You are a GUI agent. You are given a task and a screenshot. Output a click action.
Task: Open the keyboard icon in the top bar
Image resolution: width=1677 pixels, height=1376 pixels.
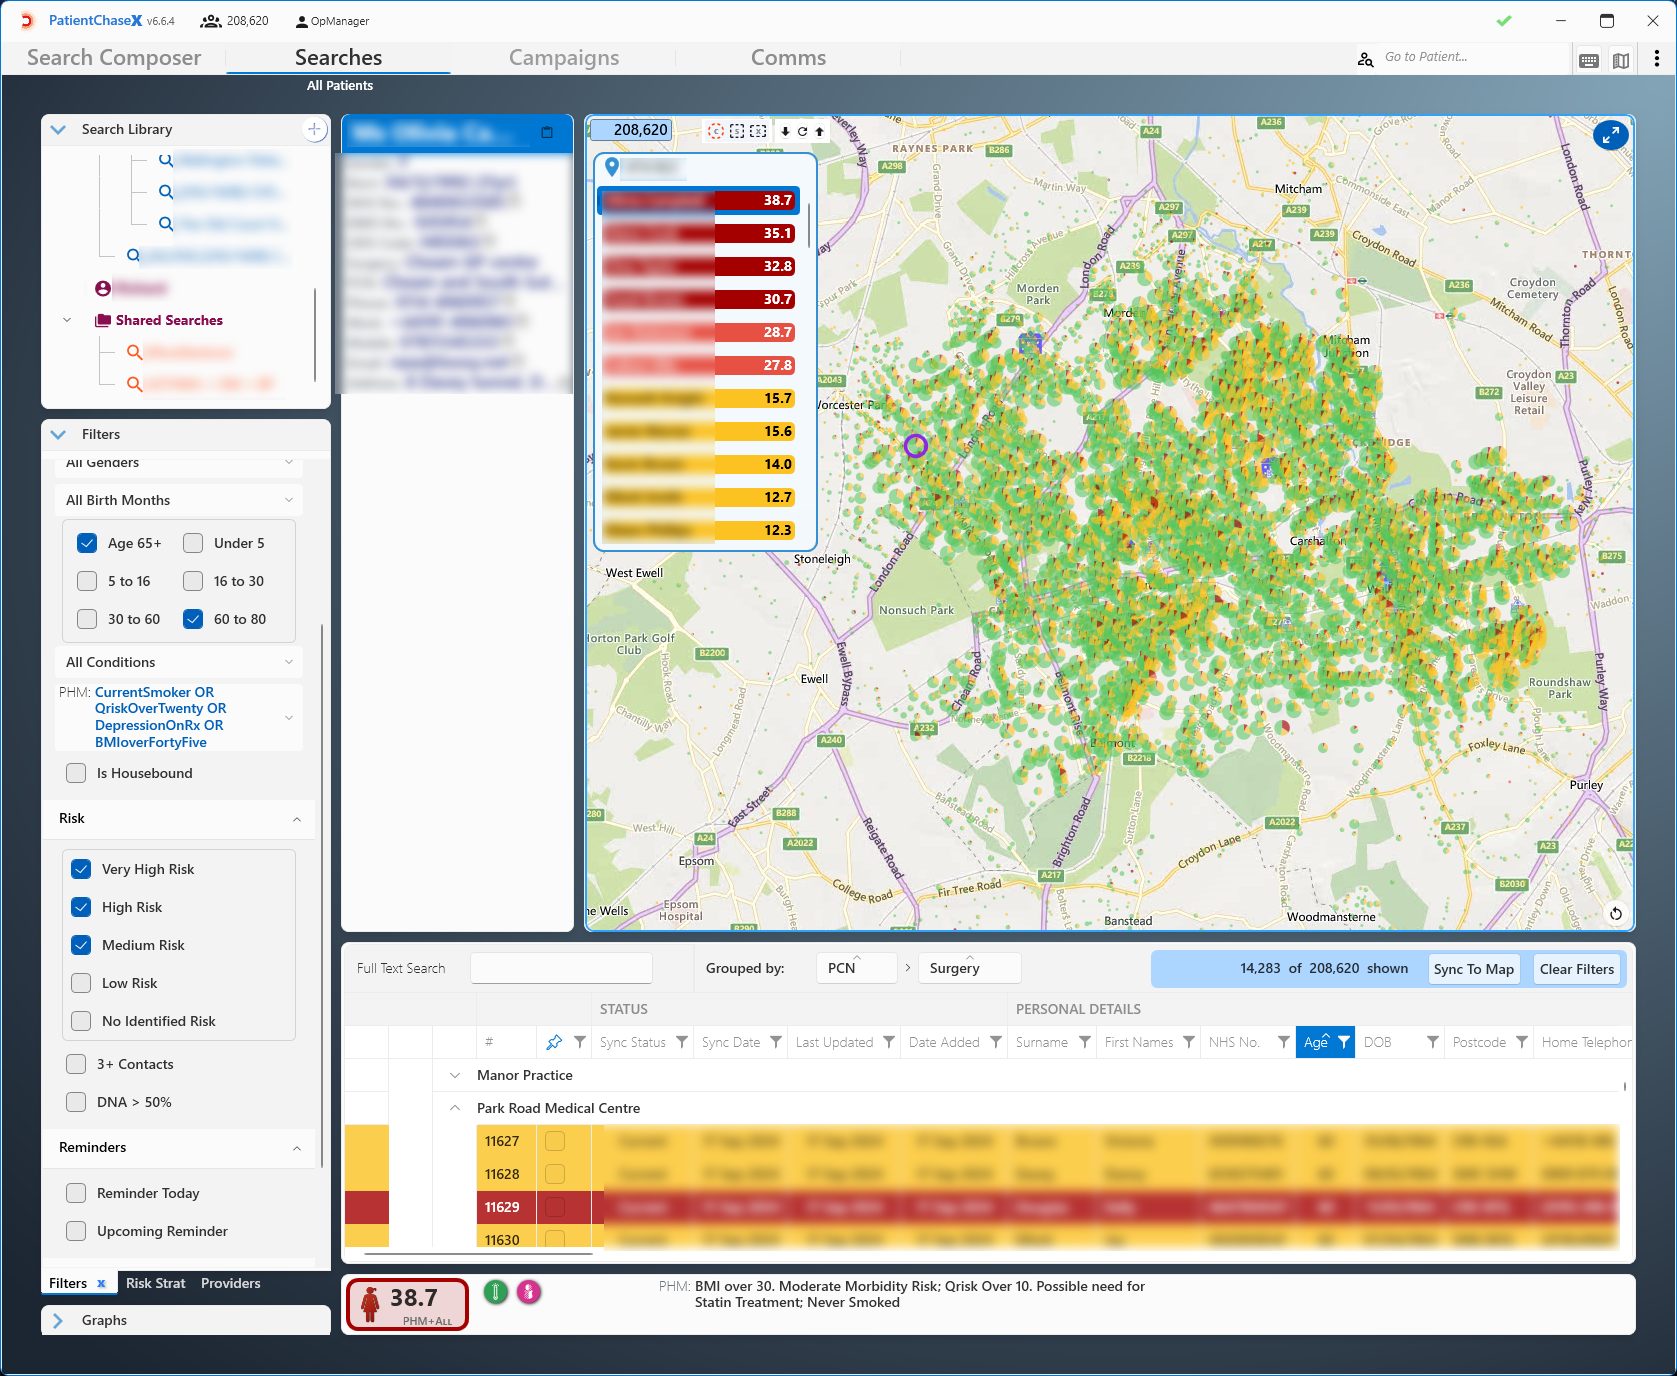(1588, 58)
